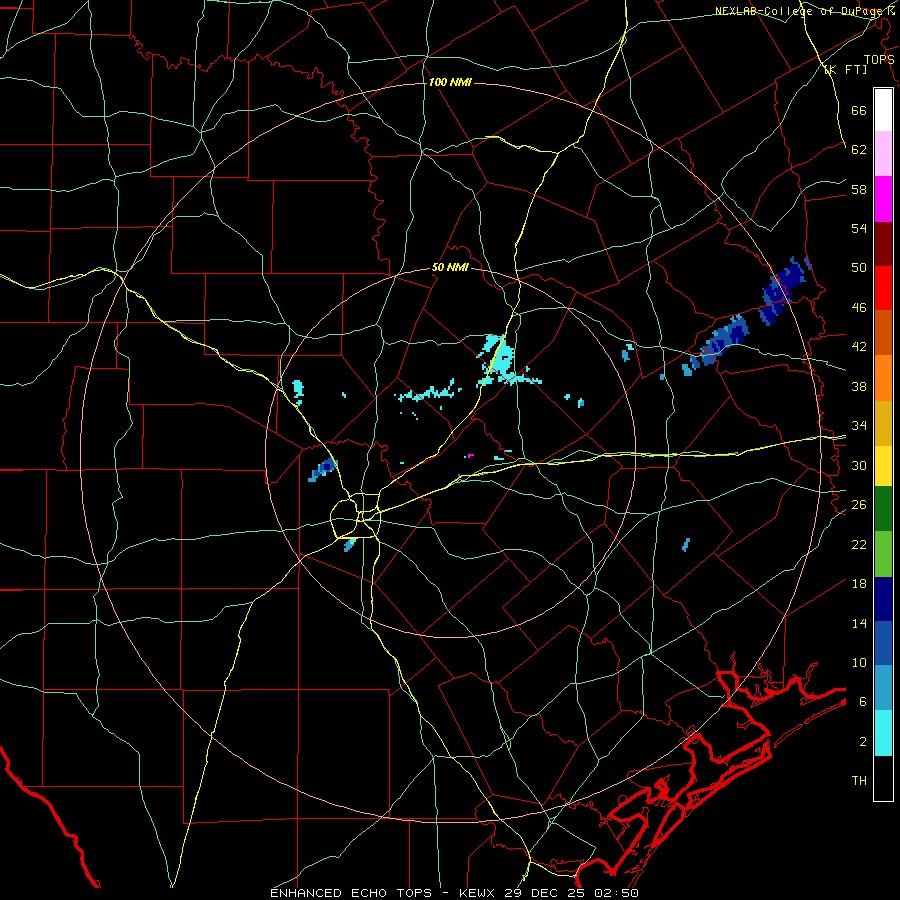Click the light blue 6-10 kft legend swatch
The height and width of the screenshot is (900, 900).
(x=883, y=688)
